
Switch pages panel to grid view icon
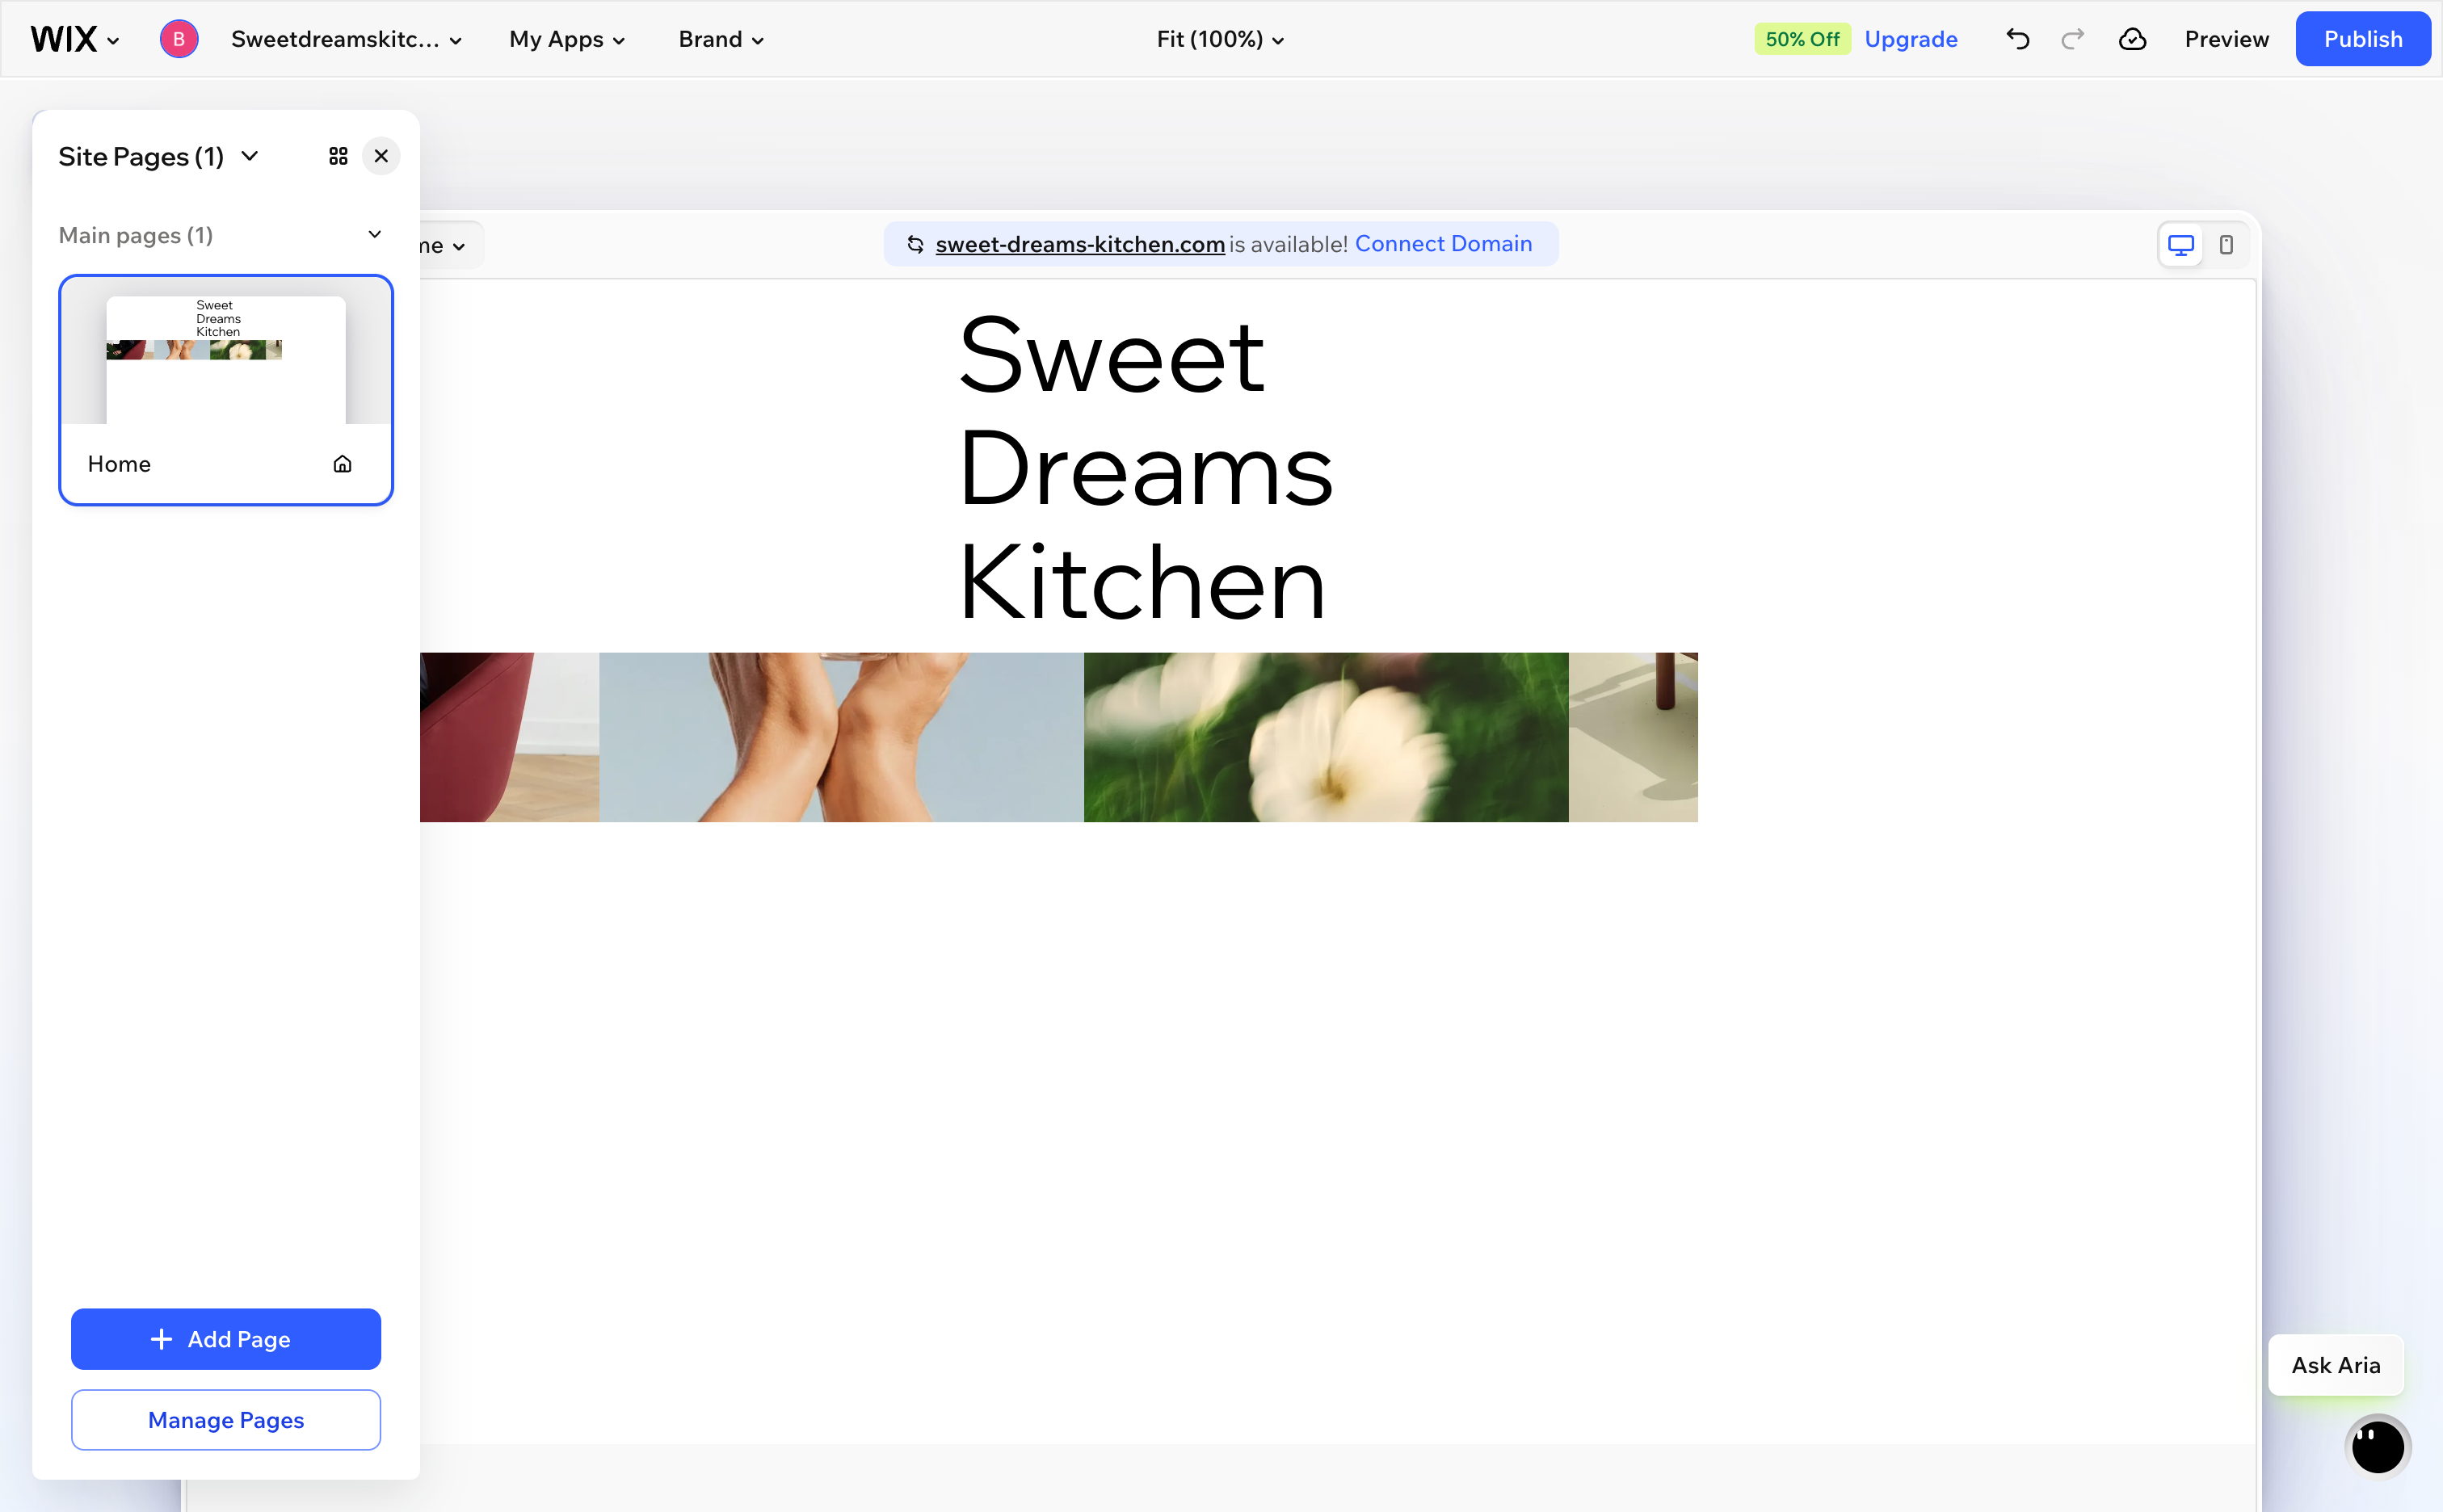click(x=338, y=157)
